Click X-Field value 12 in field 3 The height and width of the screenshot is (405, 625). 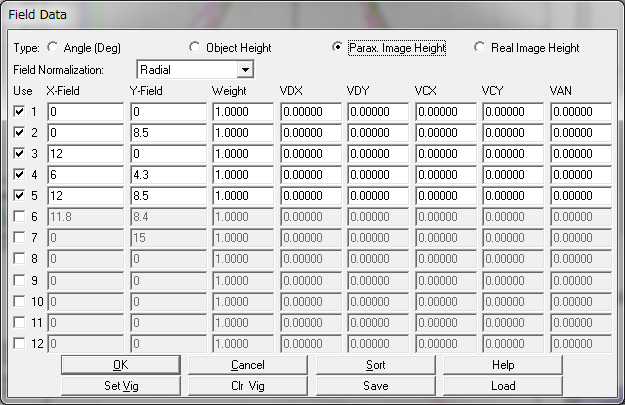[86, 153]
